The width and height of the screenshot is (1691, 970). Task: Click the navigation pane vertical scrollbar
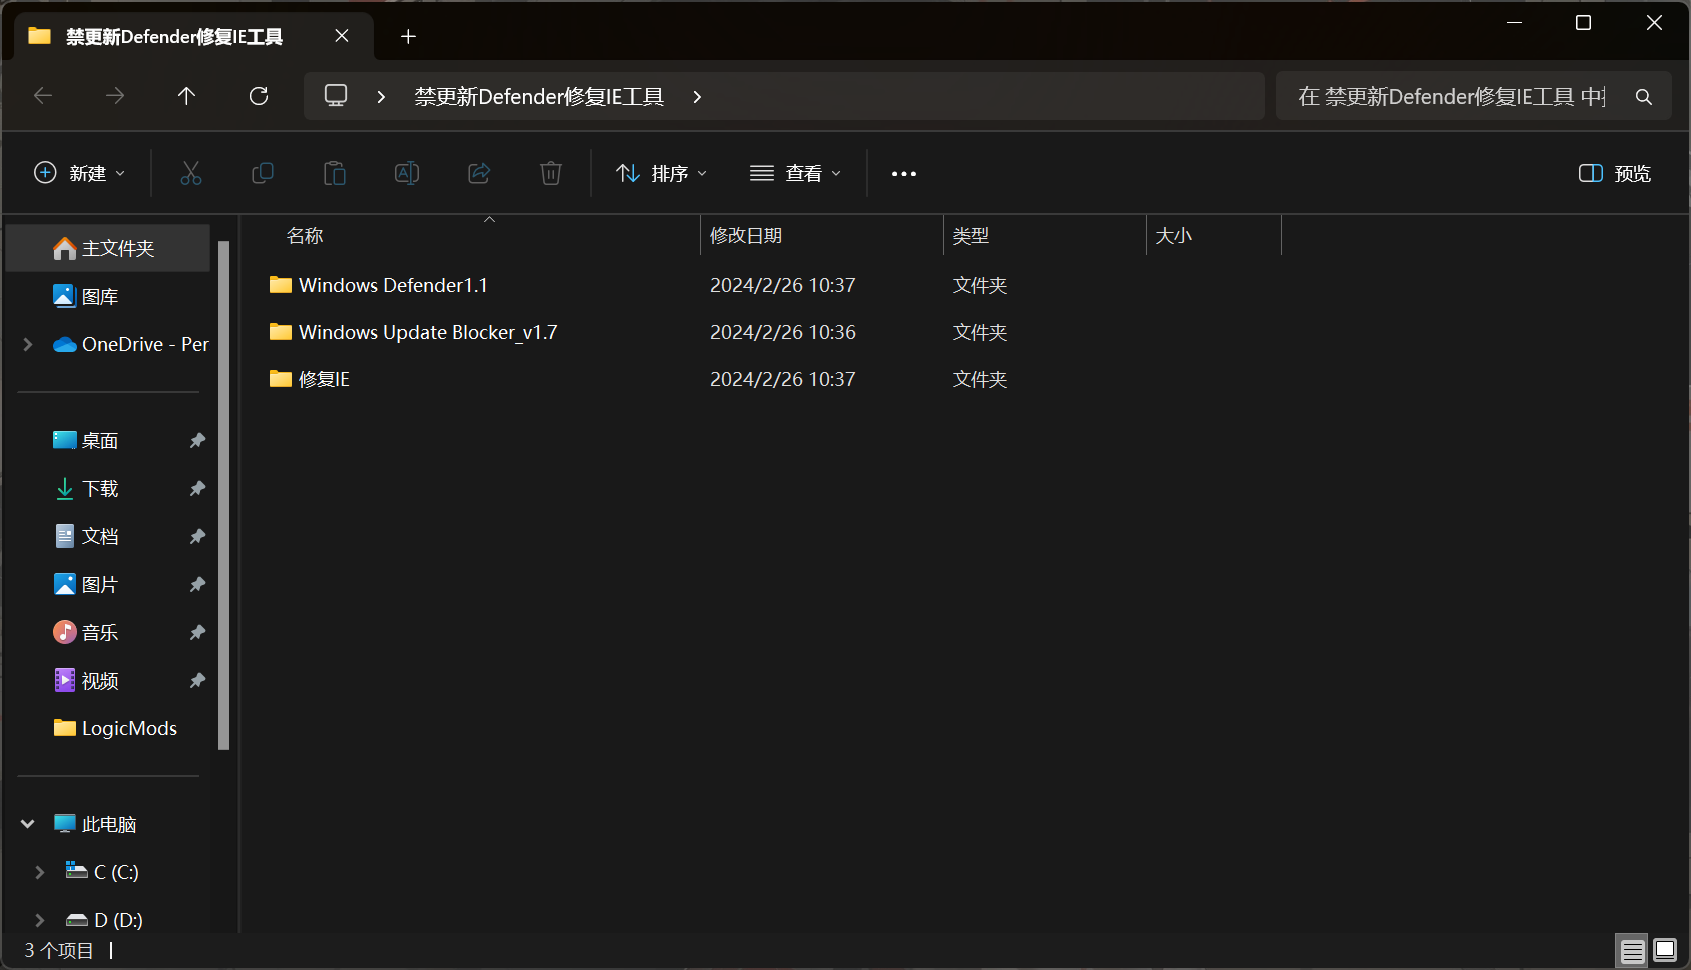224,495
